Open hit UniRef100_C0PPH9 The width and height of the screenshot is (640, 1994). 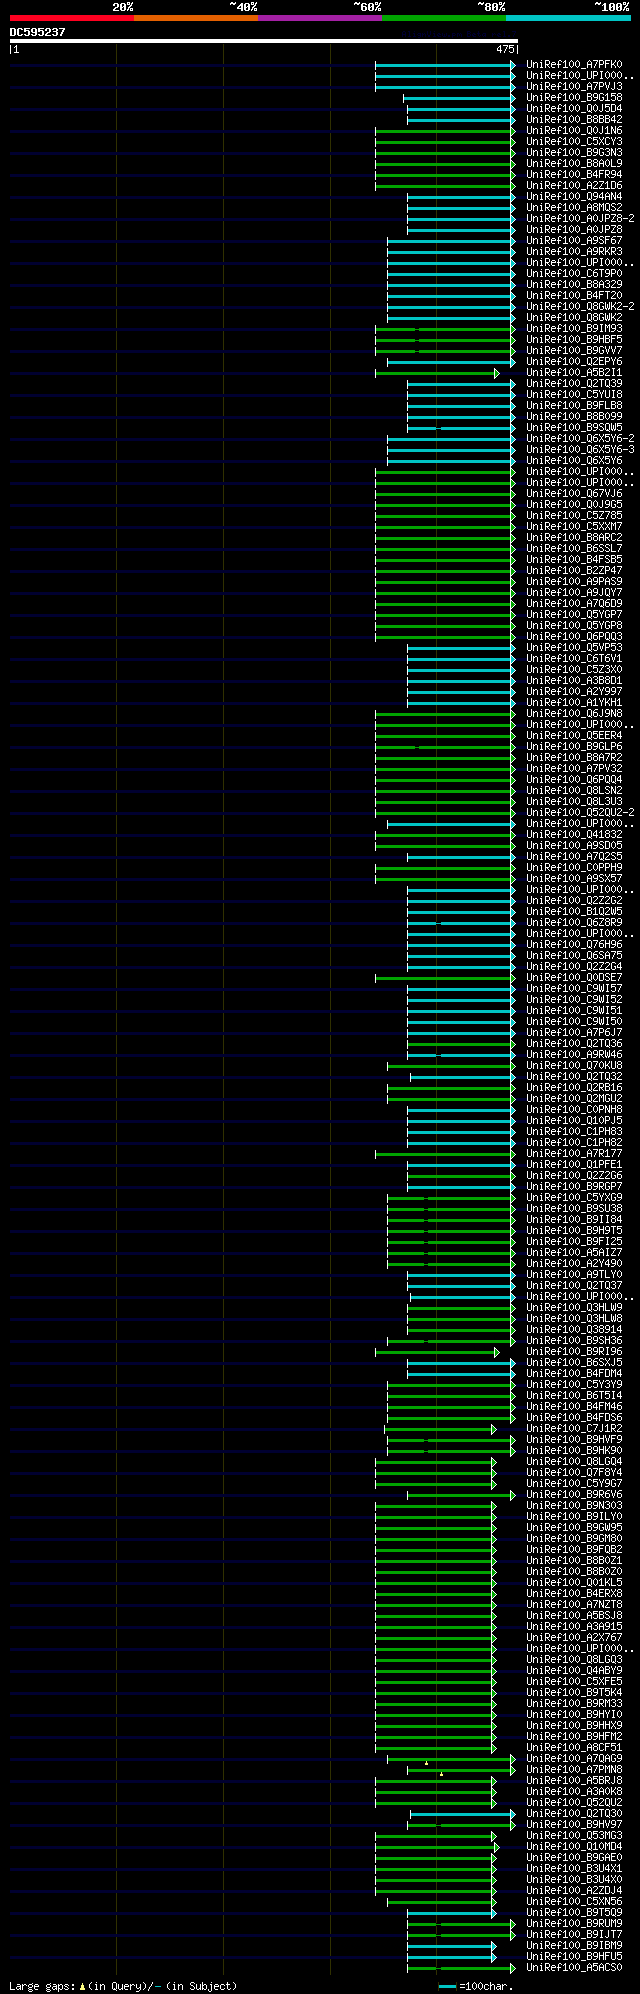[574, 868]
